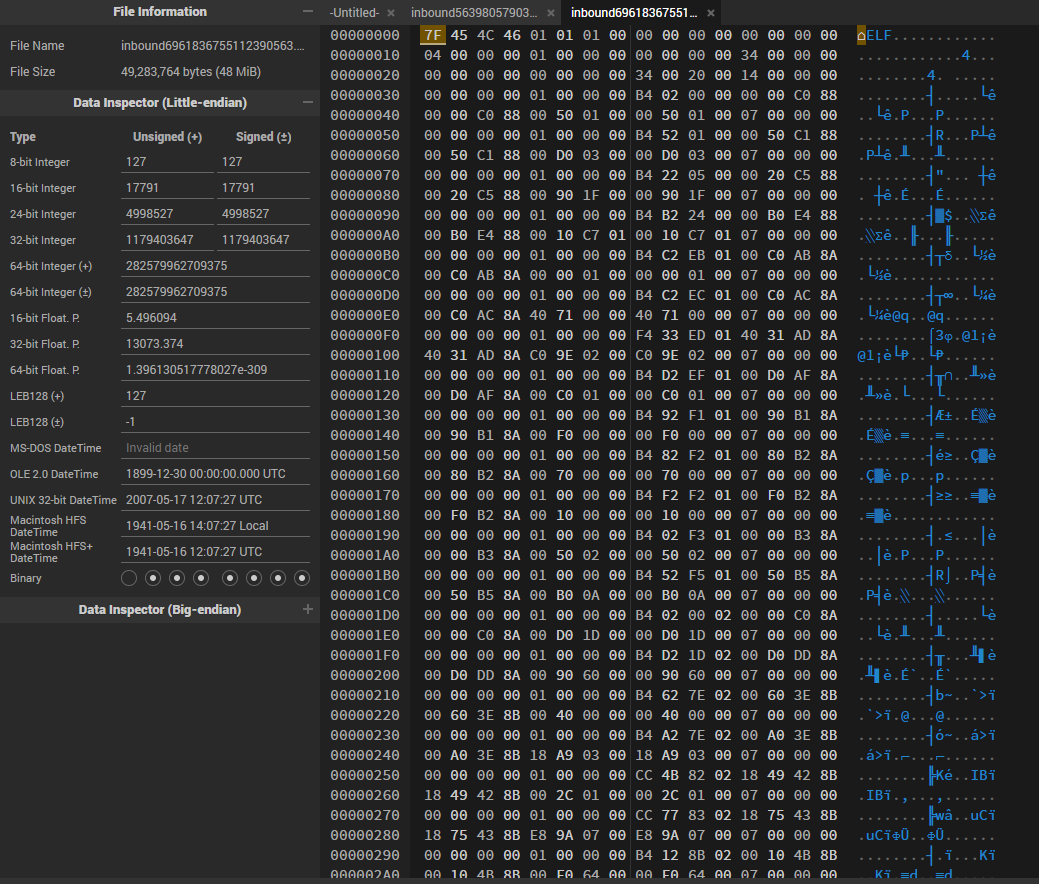This screenshot has height=884, width=1039.
Task: Click the 8-bit Integer unsigned value field
Action: 167,162
